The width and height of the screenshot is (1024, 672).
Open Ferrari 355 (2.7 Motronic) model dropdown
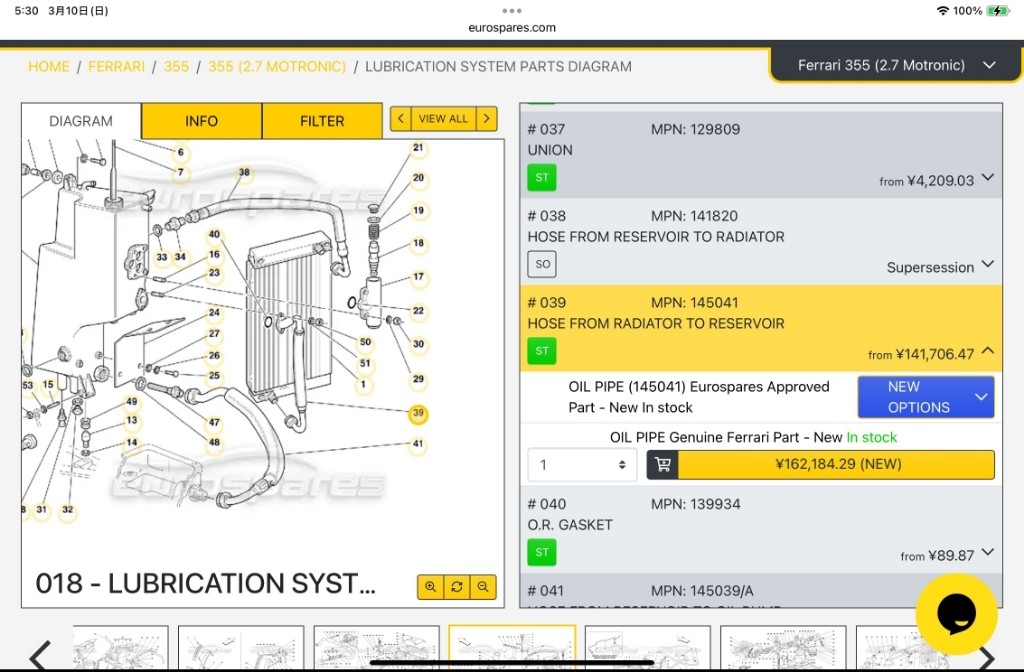point(896,65)
